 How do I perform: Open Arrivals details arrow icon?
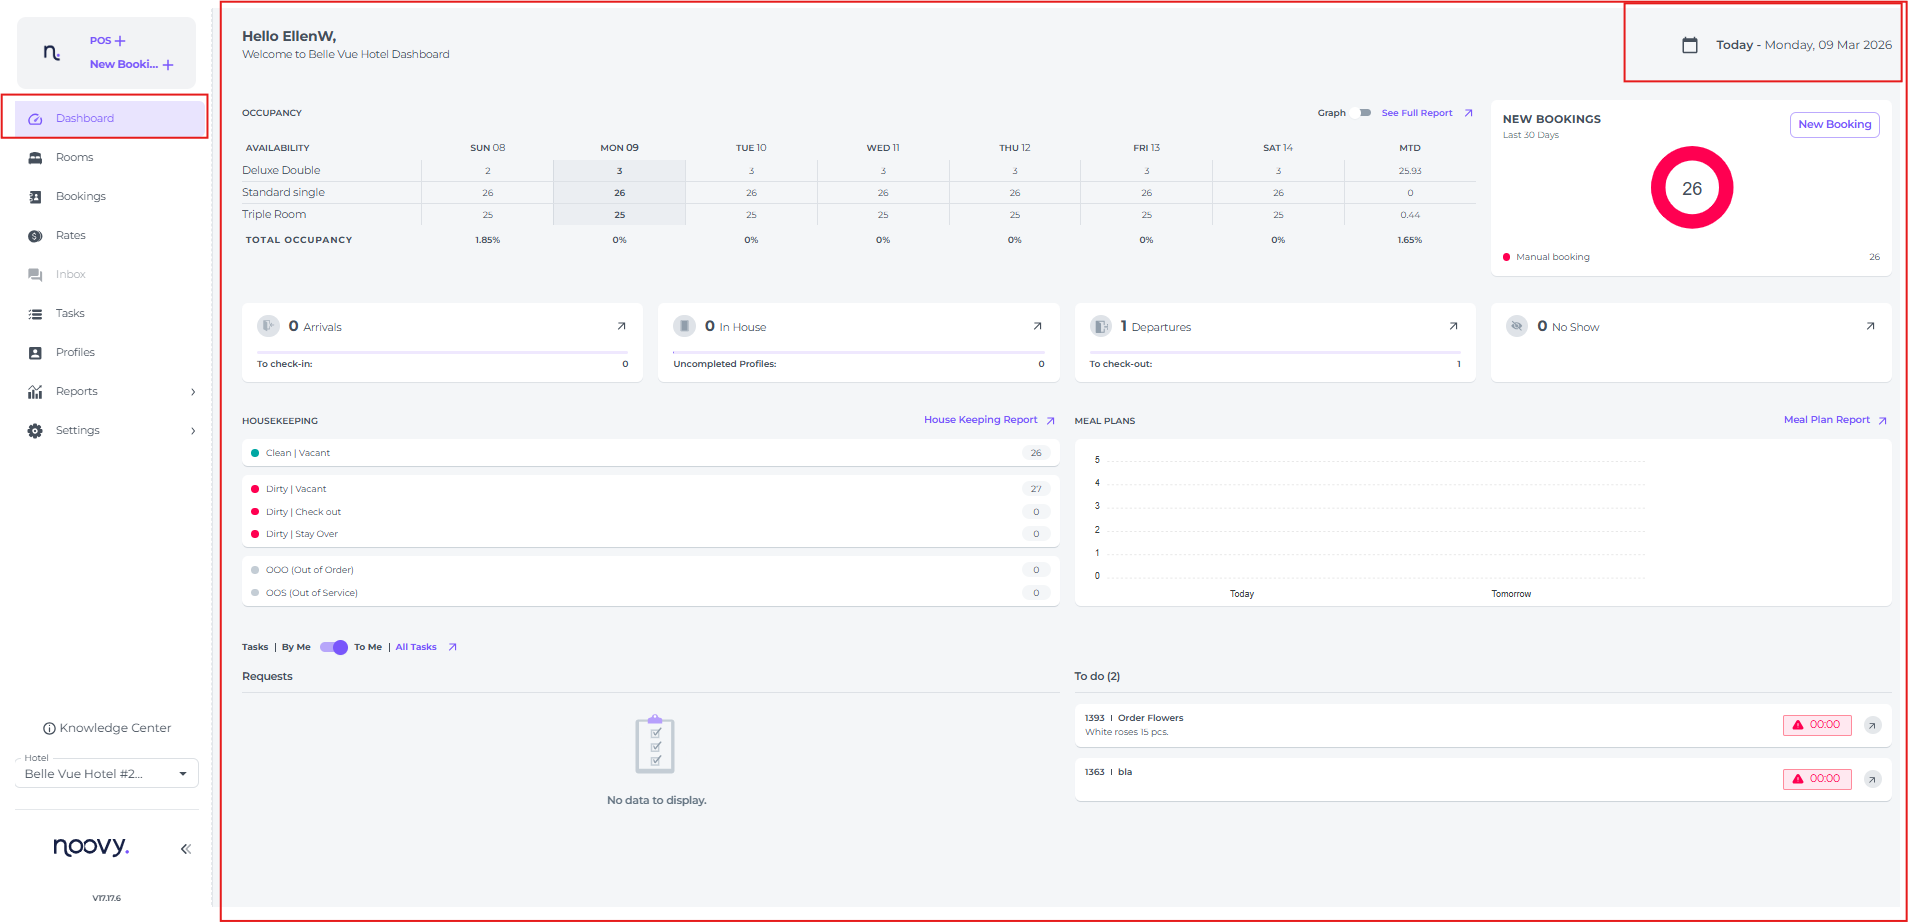point(621,326)
